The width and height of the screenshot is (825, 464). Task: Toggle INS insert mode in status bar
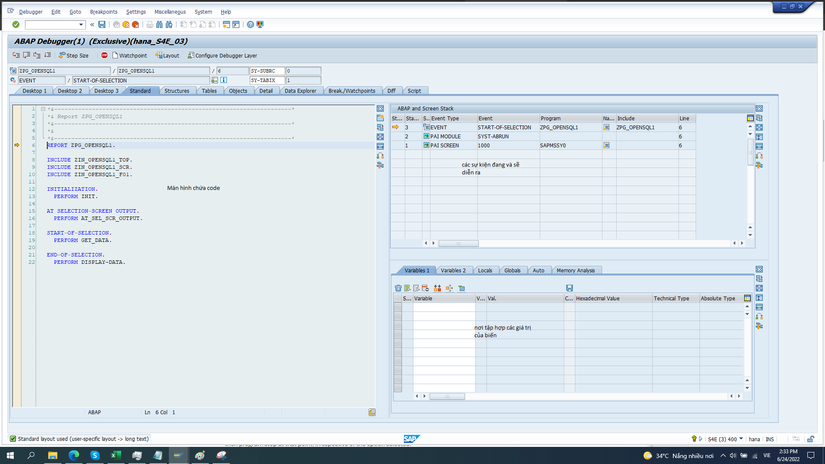tap(771, 439)
